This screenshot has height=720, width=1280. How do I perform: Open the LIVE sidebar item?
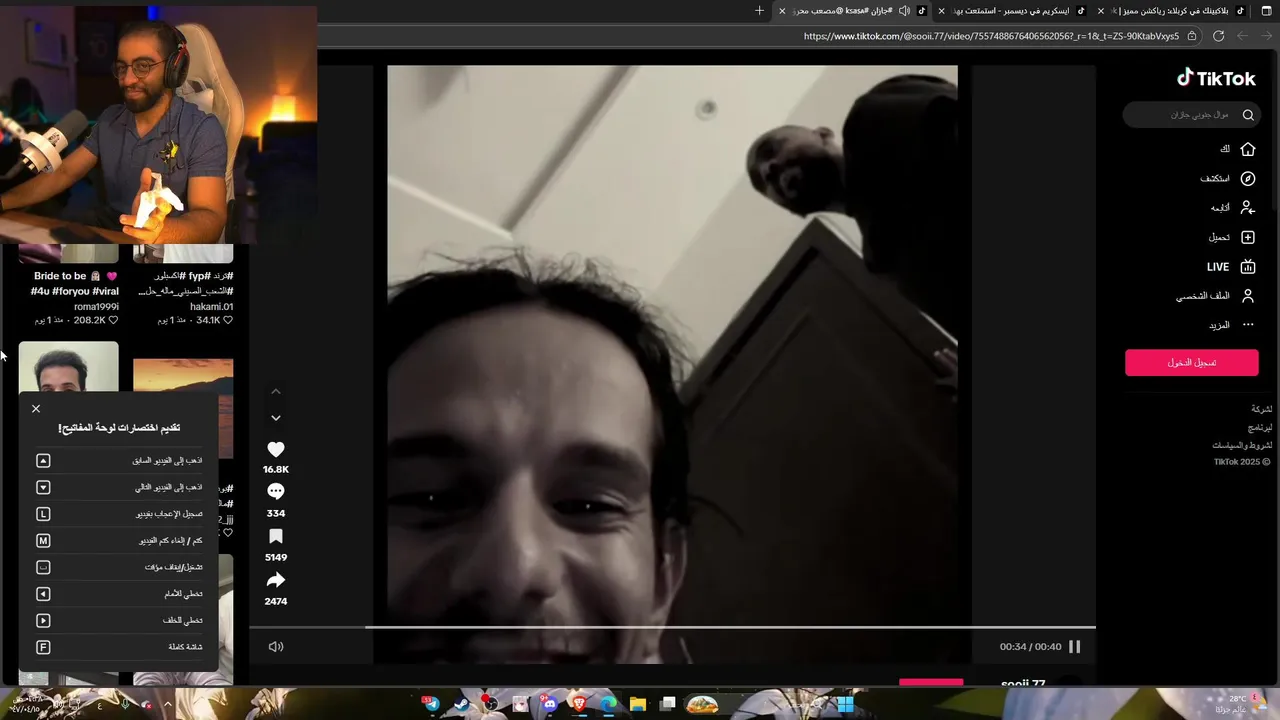1231,267
